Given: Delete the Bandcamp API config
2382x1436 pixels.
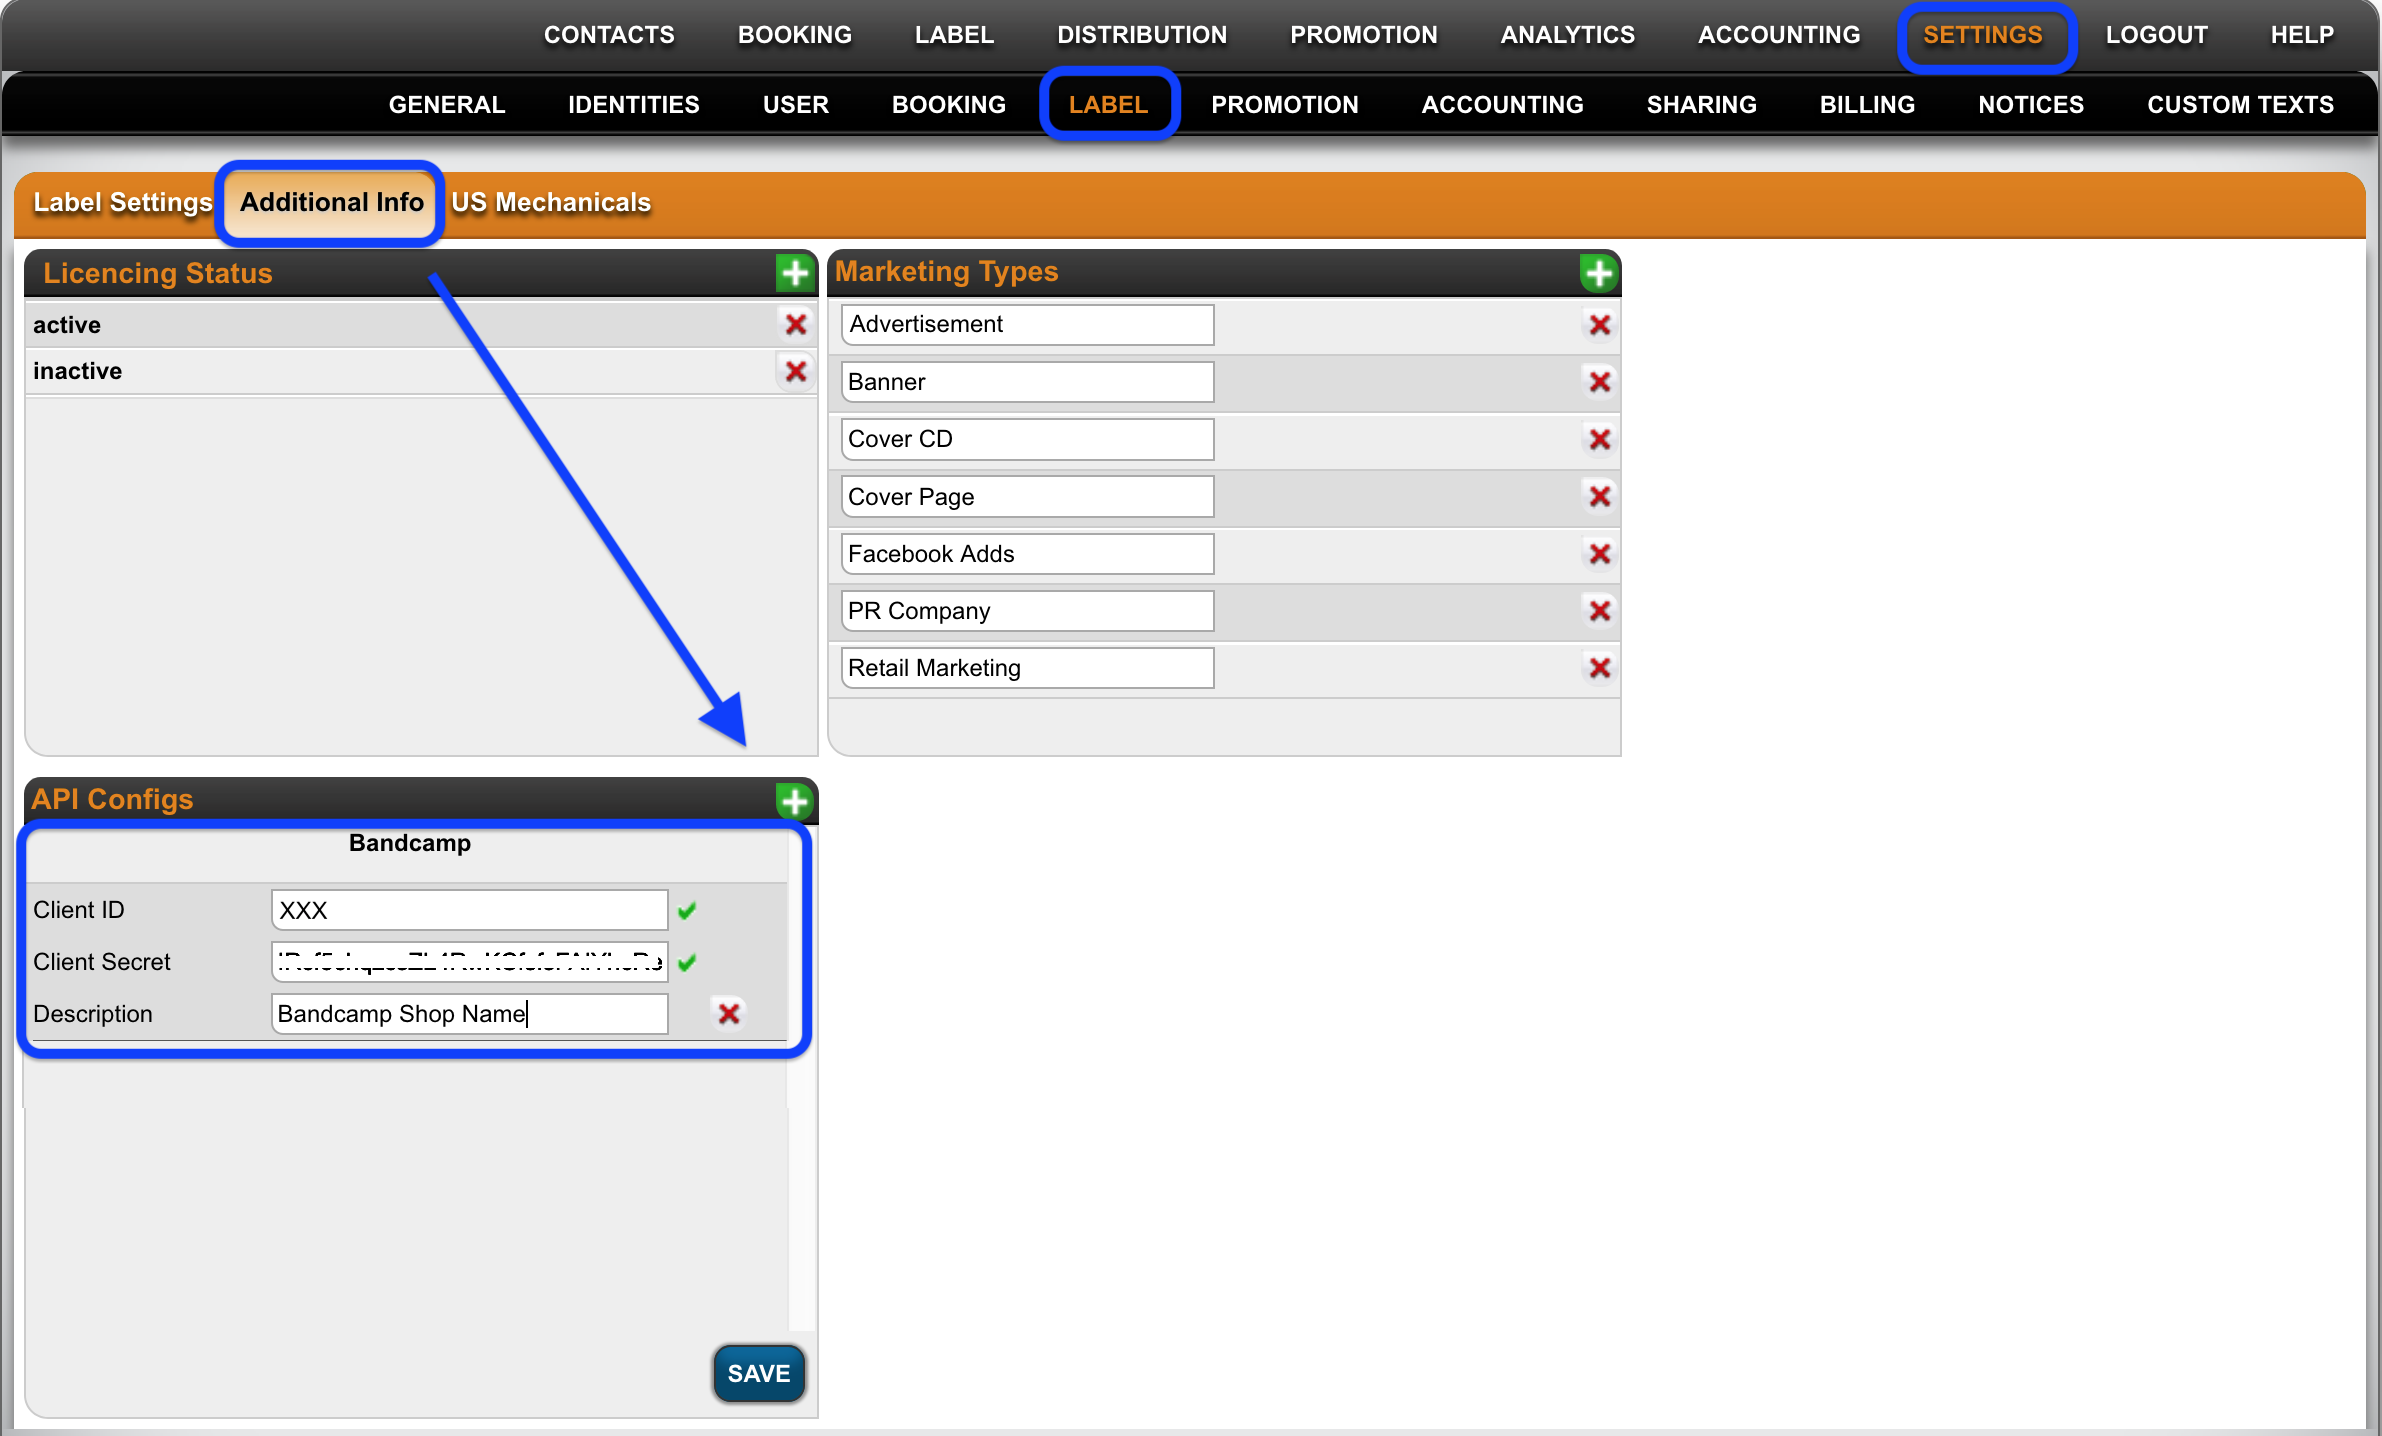Looking at the screenshot, I should (729, 1013).
